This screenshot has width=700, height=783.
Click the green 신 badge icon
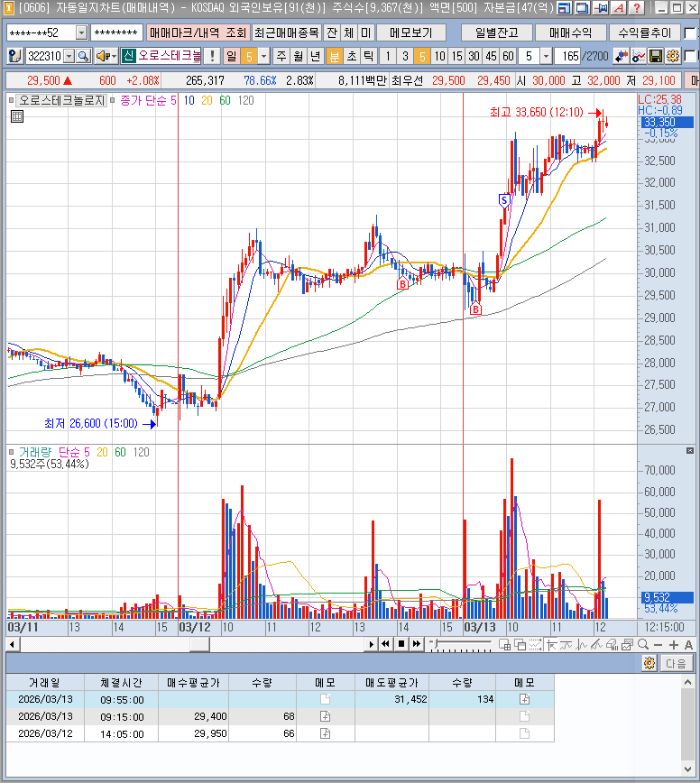coord(128,56)
